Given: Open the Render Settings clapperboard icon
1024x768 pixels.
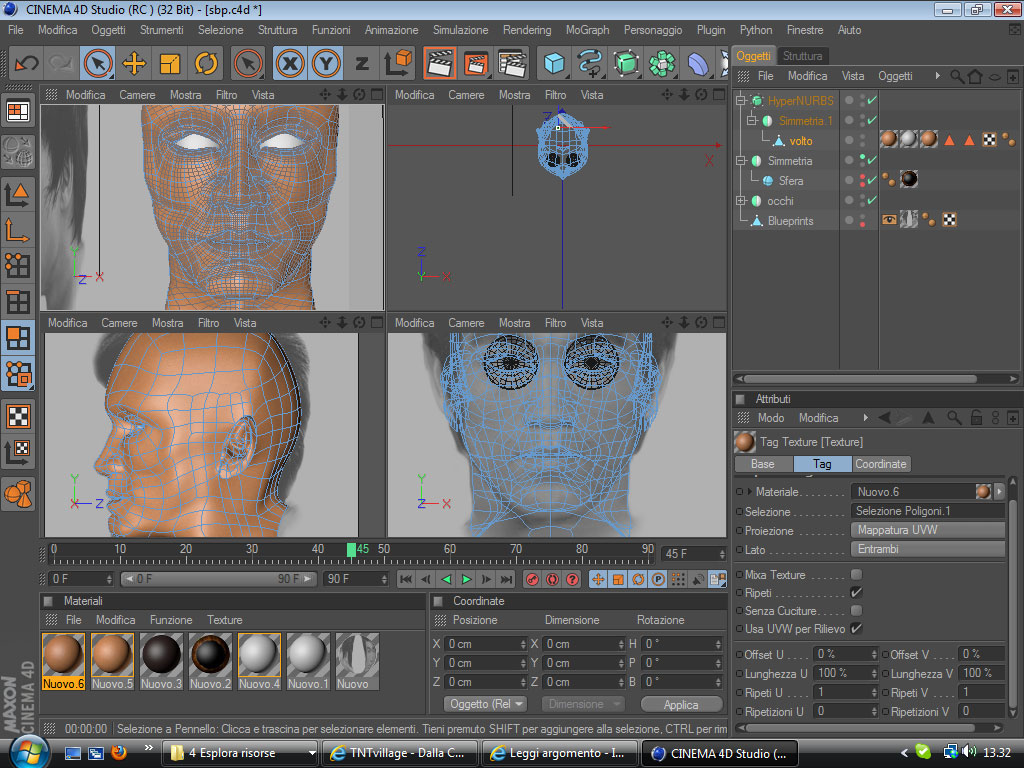Looking at the screenshot, I should click(x=512, y=63).
